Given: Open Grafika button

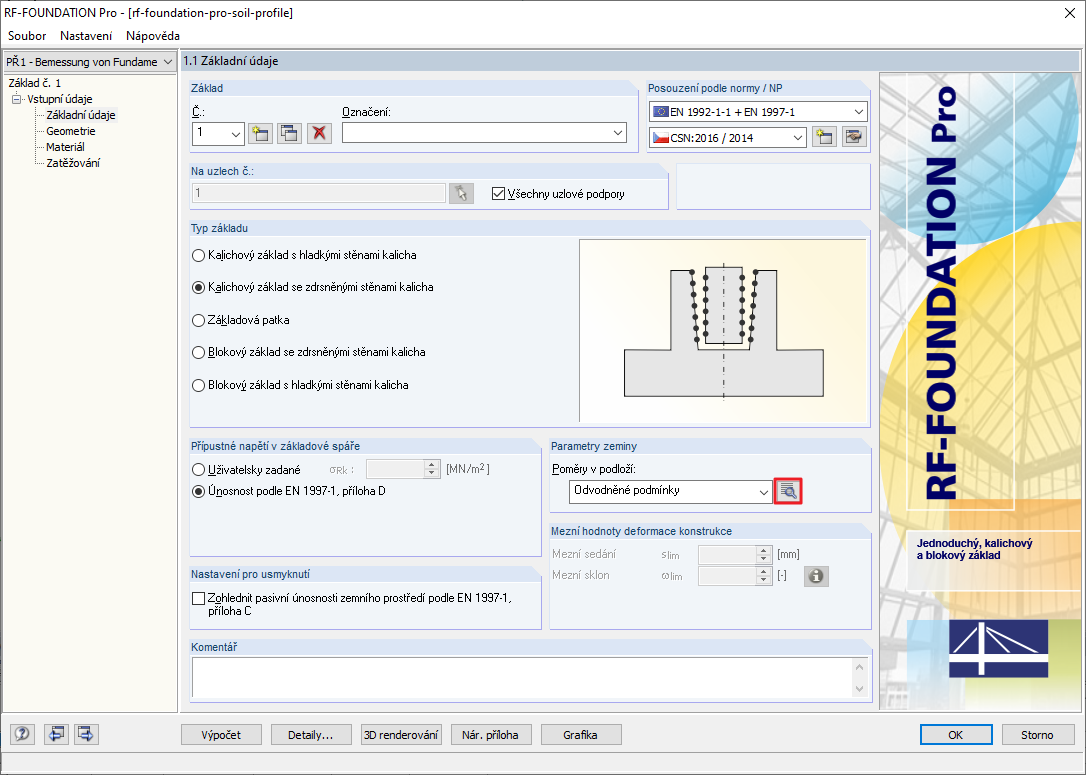Looking at the screenshot, I should coord(581,735).
